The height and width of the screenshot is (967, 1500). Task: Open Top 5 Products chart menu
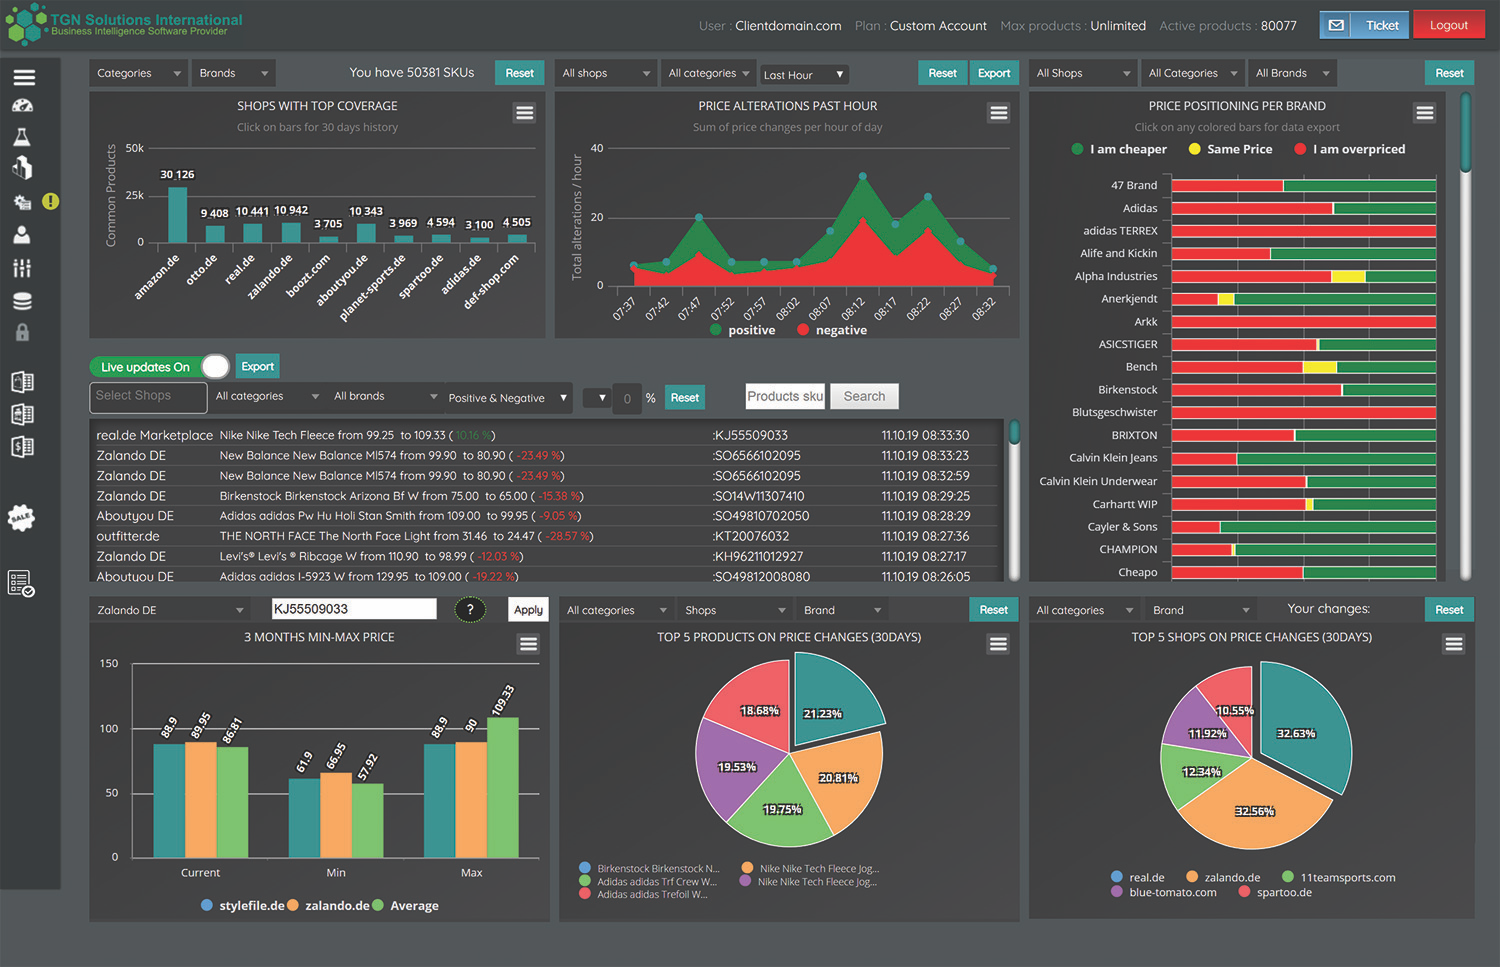(x=998, y=644)
